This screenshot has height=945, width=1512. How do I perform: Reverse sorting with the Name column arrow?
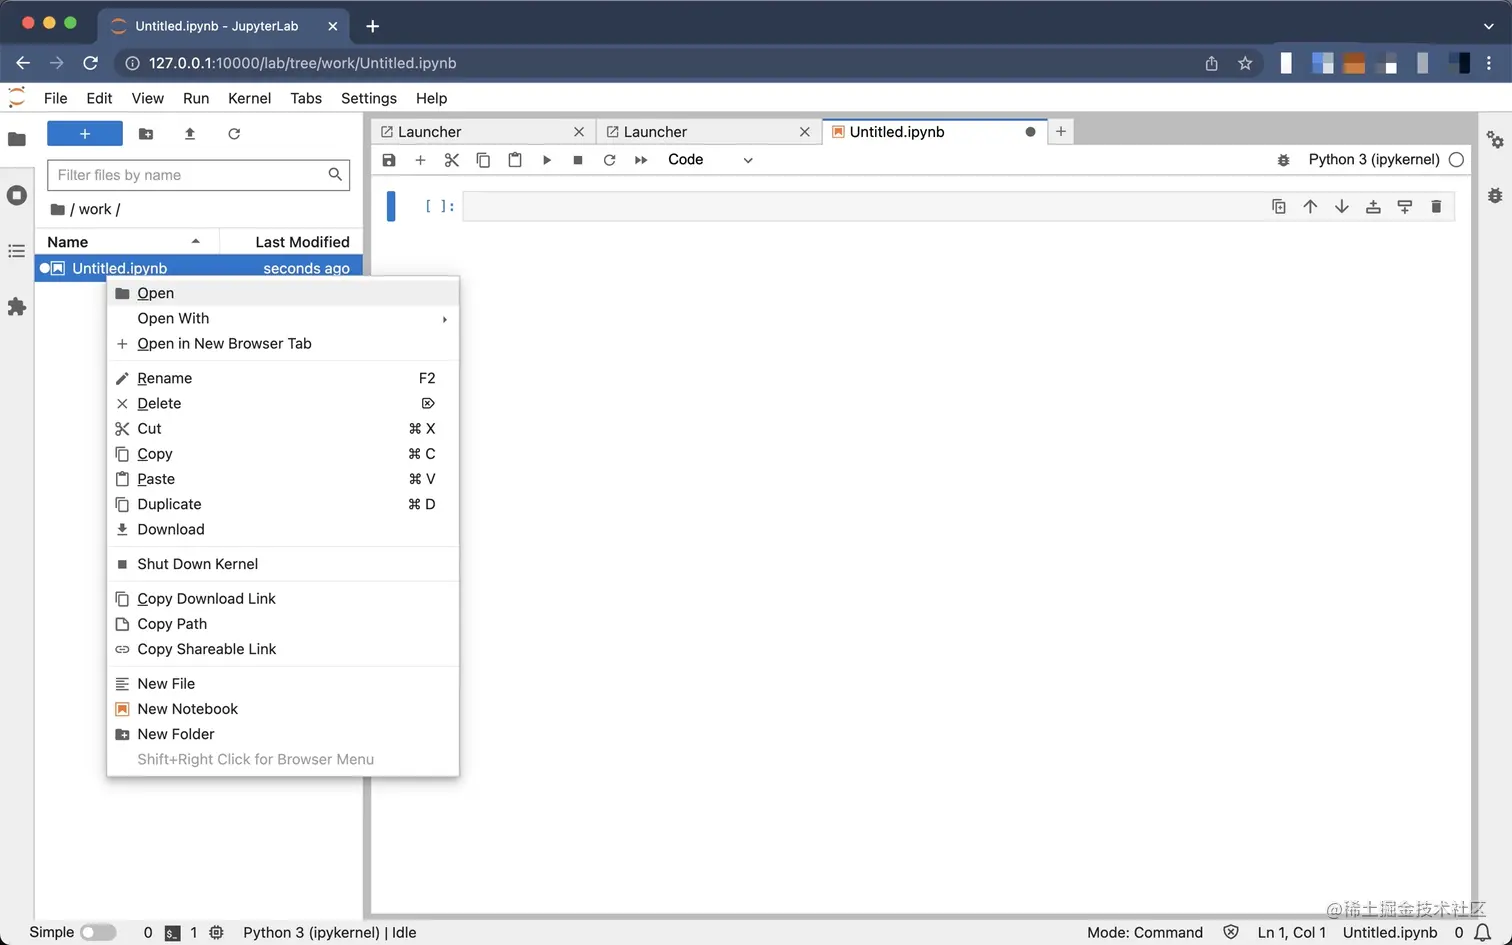click(196, 241)
